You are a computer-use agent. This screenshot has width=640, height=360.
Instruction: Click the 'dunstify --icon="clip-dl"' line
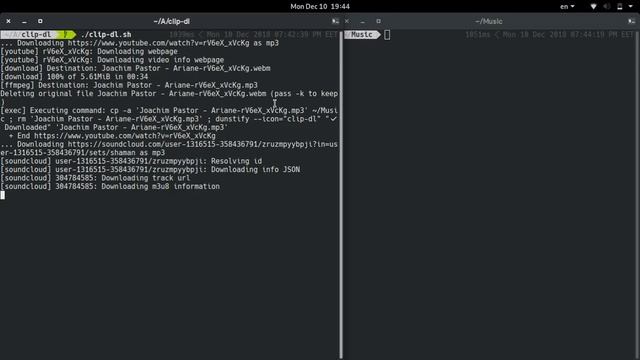[x=169, y=119]
